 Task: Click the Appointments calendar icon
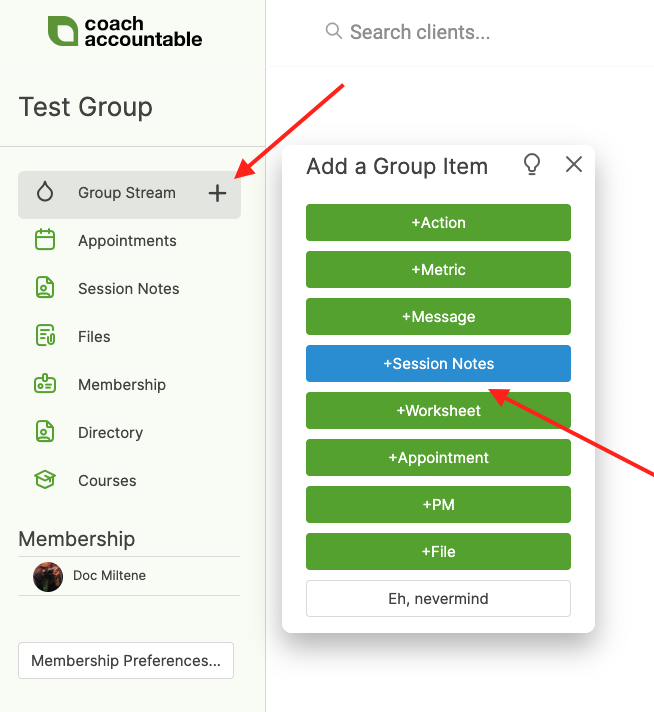(x=45, y=240)
